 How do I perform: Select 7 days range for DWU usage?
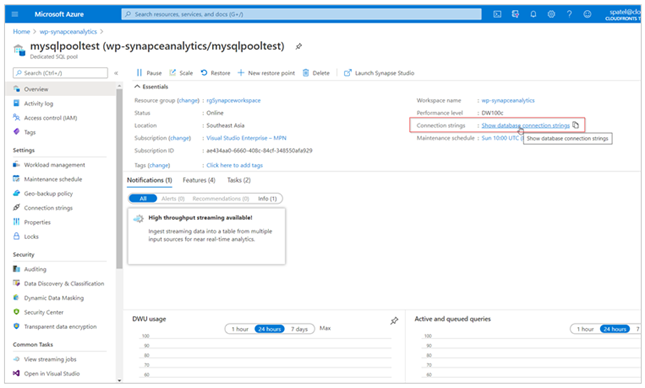299,329
